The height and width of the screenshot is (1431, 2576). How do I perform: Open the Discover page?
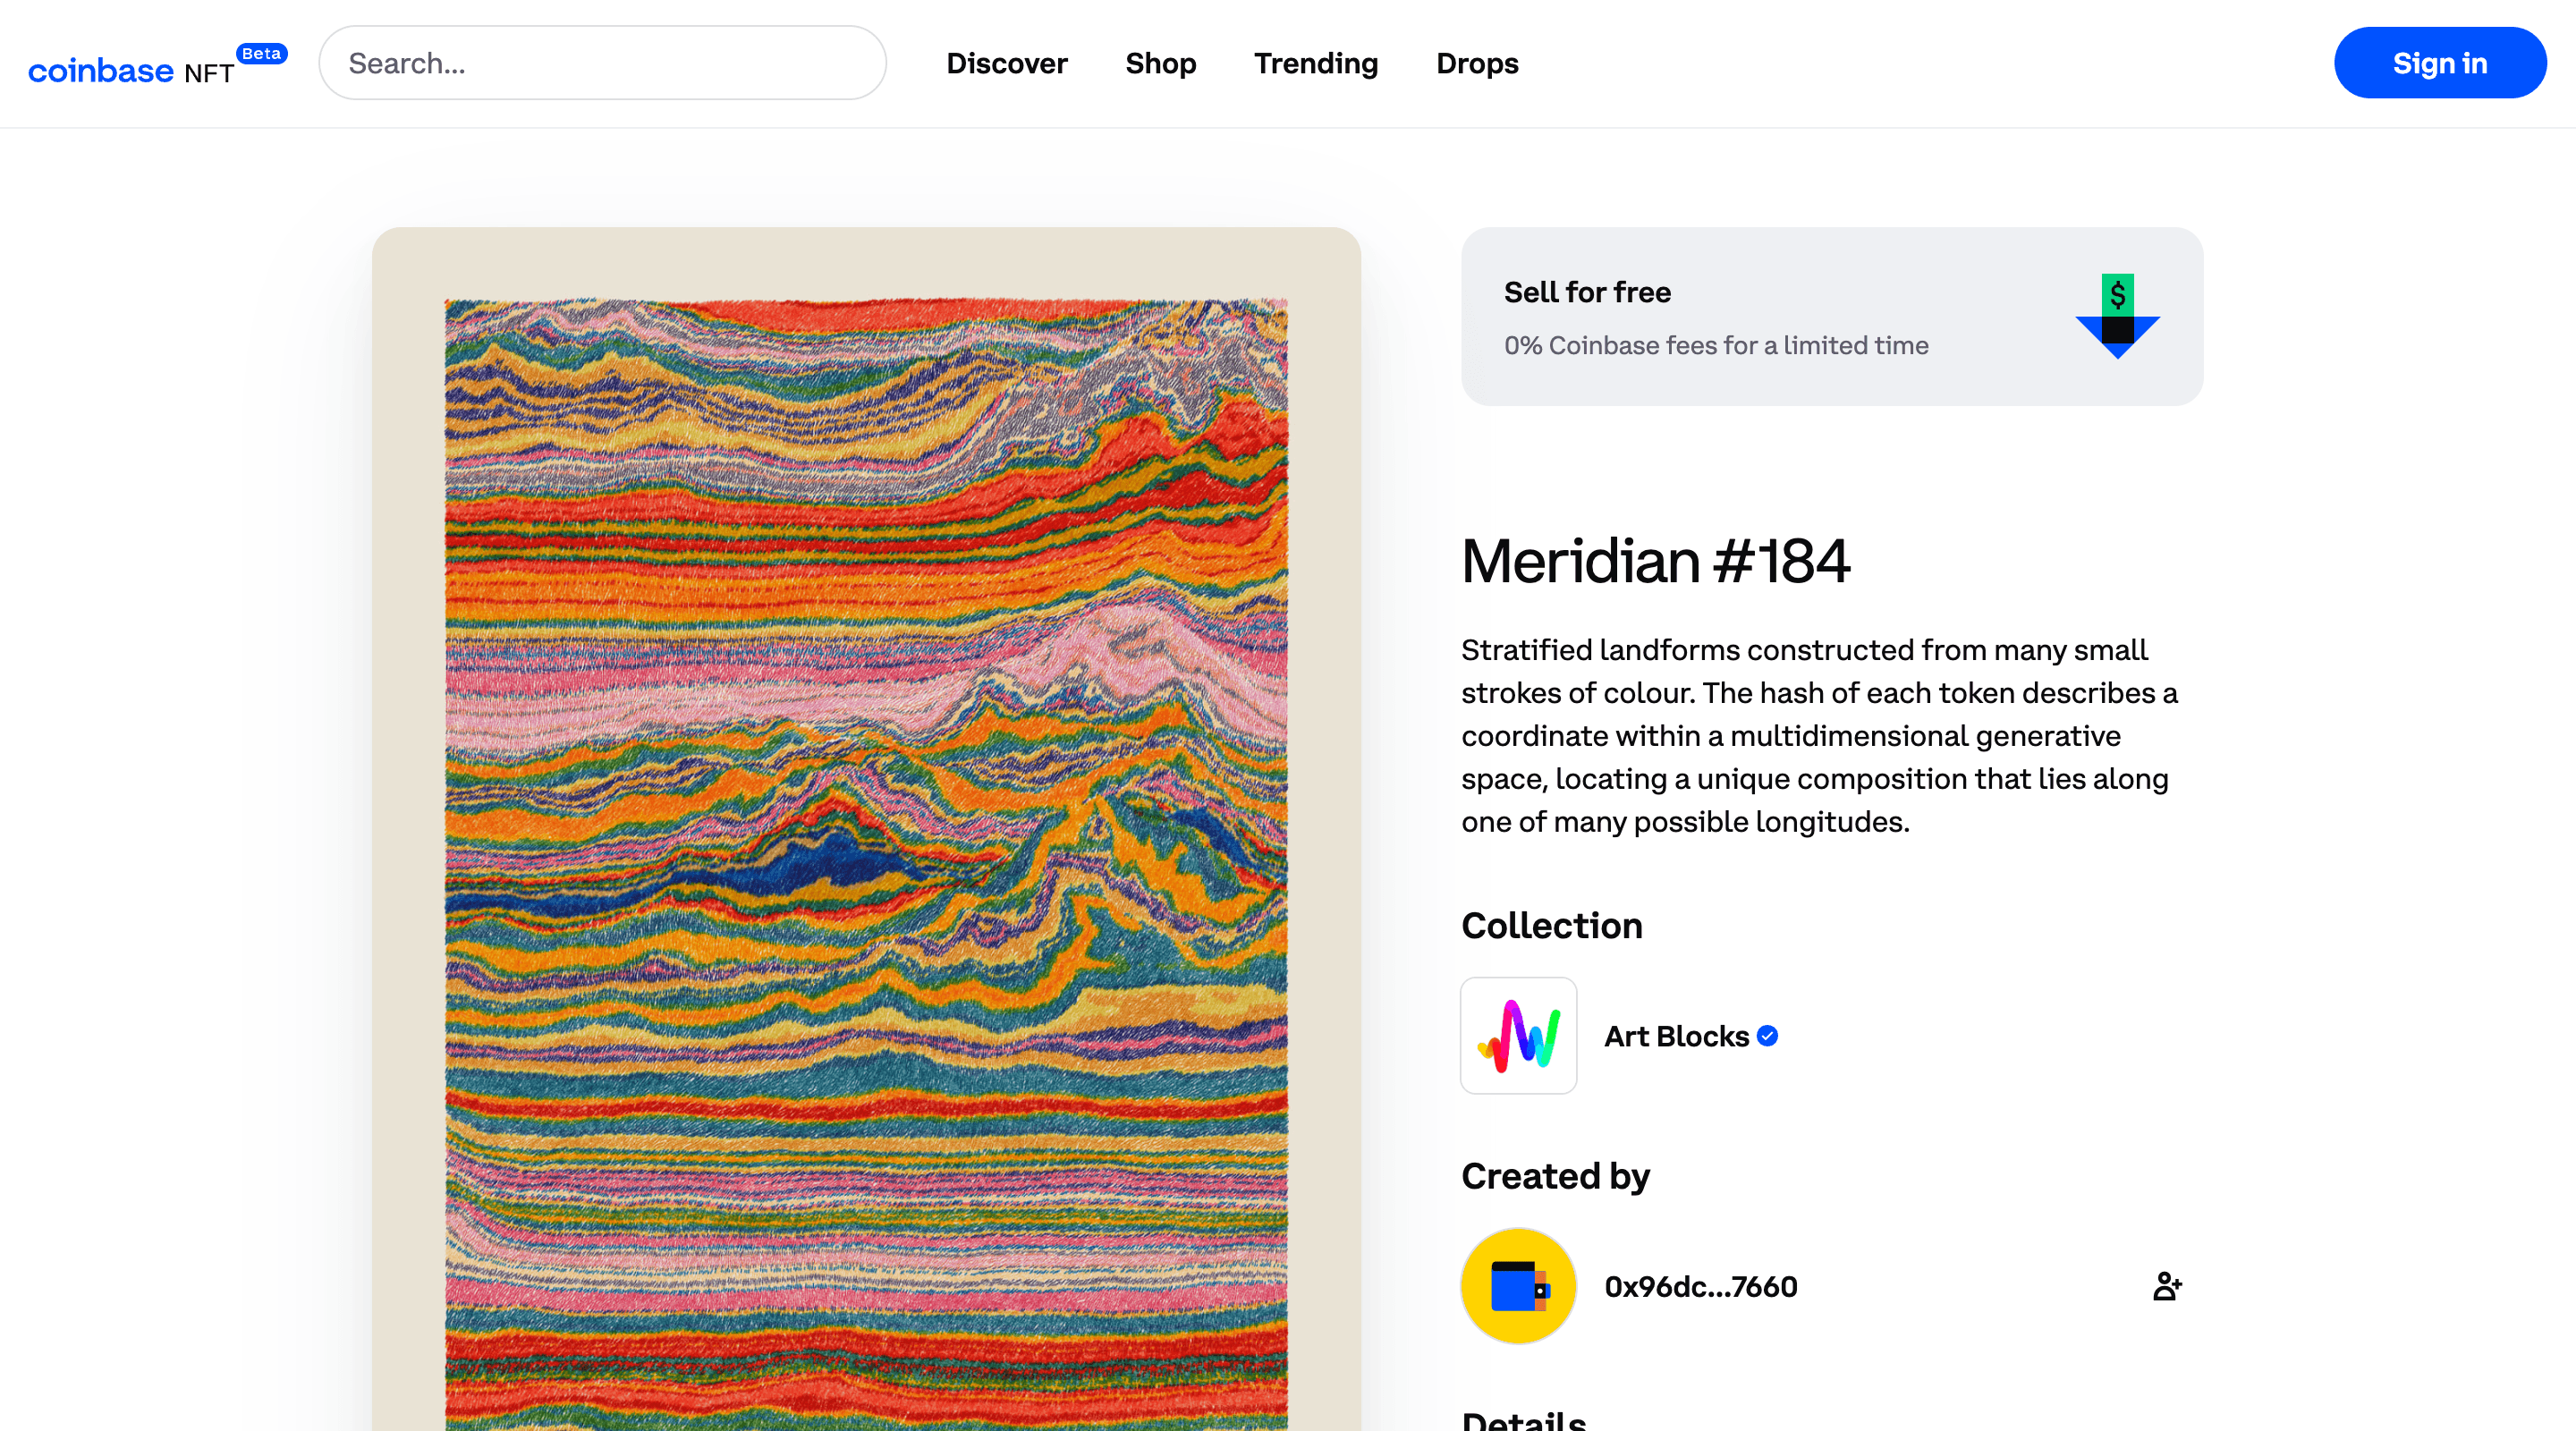[x=1006, y=63]
